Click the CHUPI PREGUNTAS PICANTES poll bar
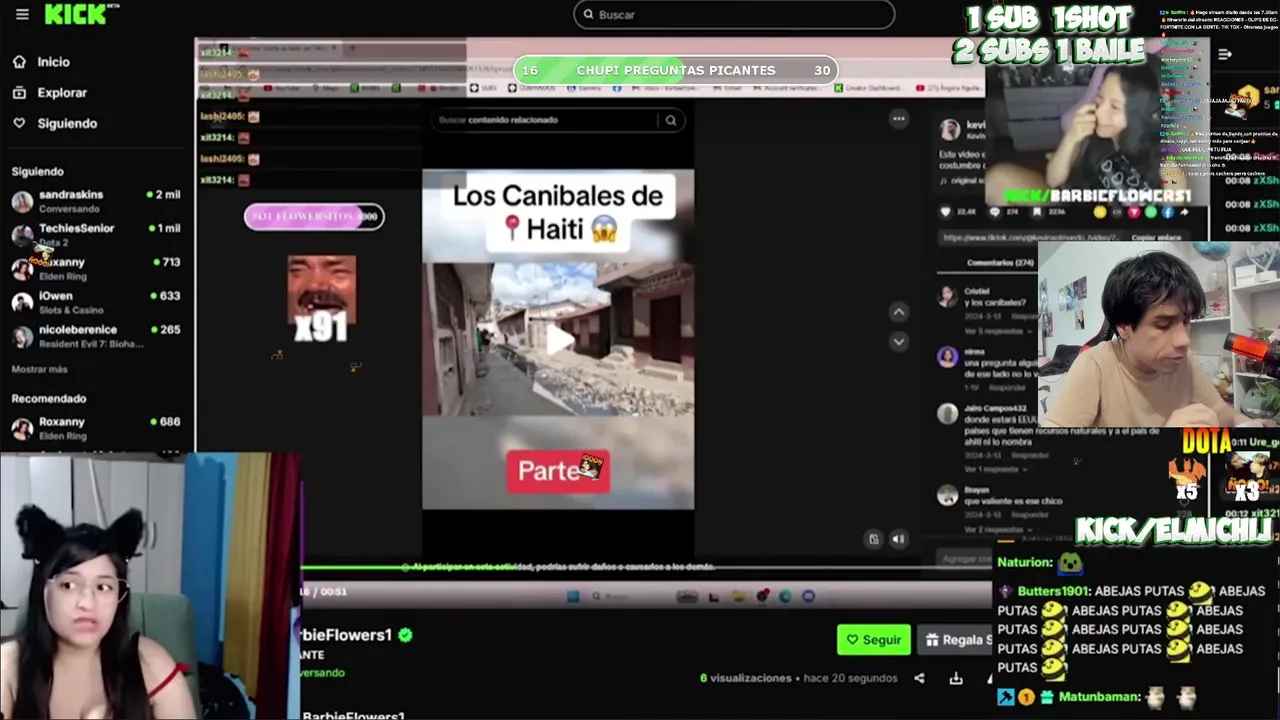Image resolution: width=1280 pixels, height=720 pixels. pos(676,70)
